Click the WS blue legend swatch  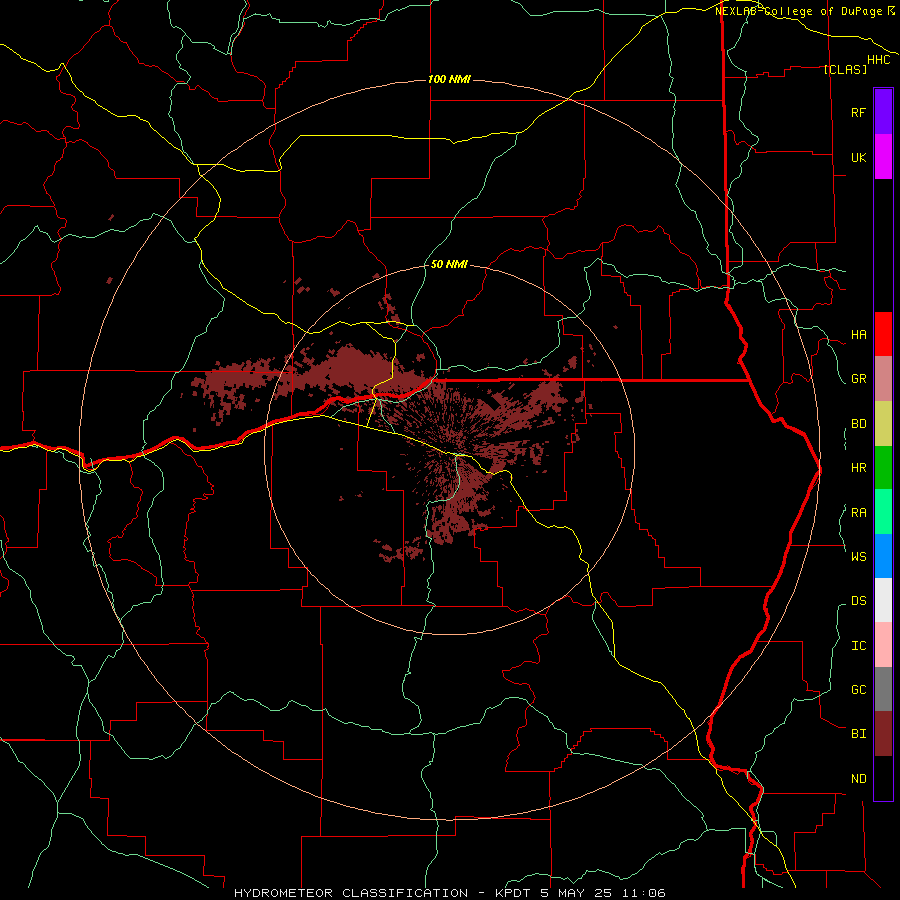tap(883, 556)
